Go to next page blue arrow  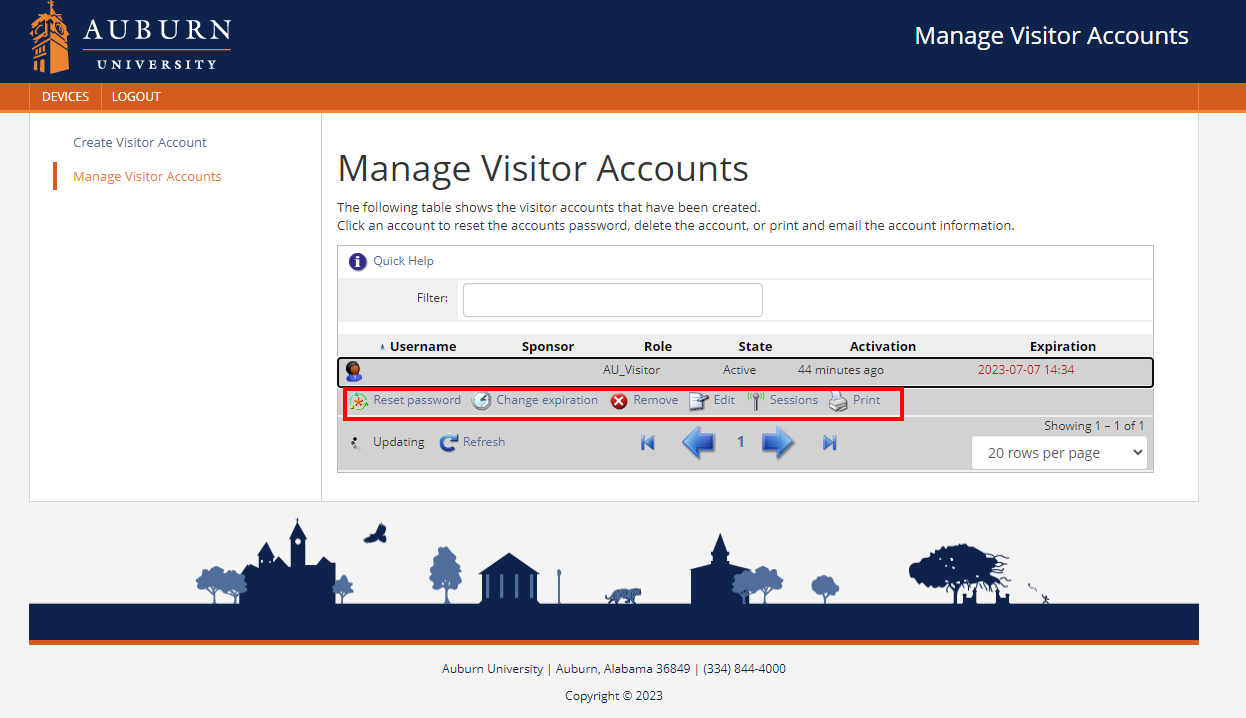[x=778, y=442]
